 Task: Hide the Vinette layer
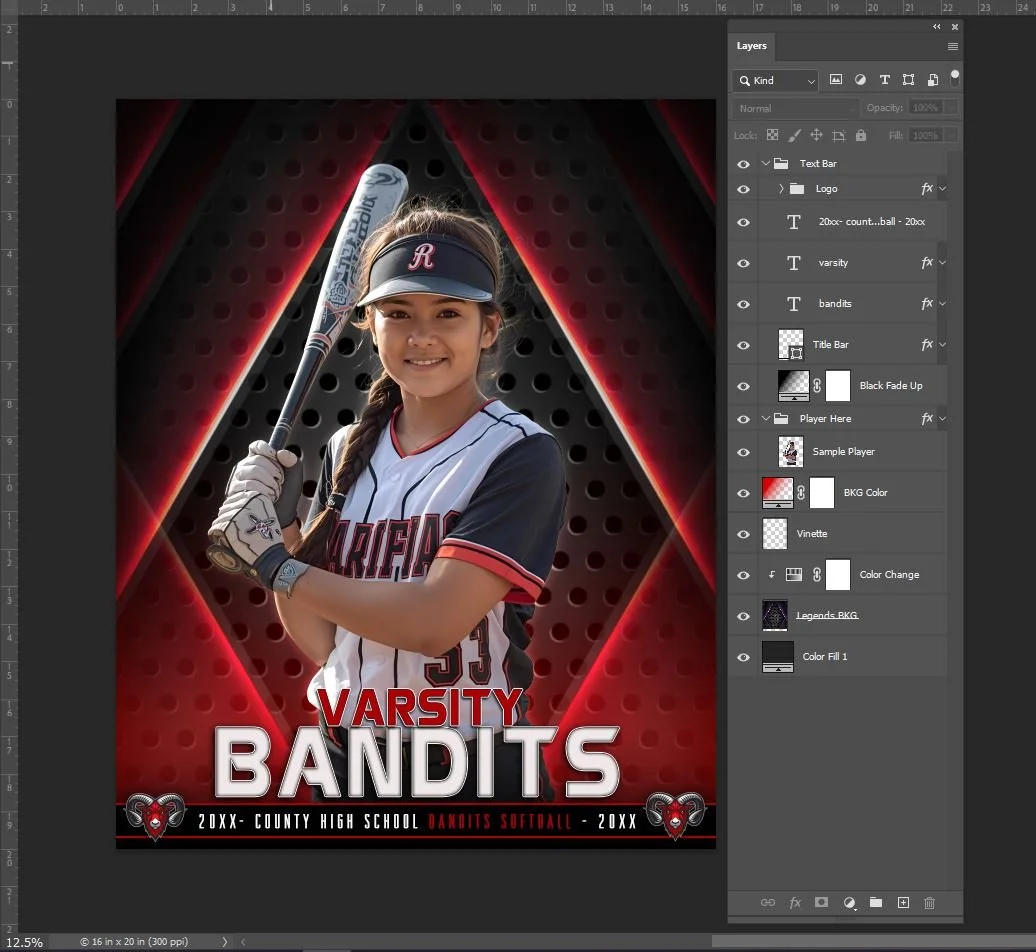click(x=743, y=534)
